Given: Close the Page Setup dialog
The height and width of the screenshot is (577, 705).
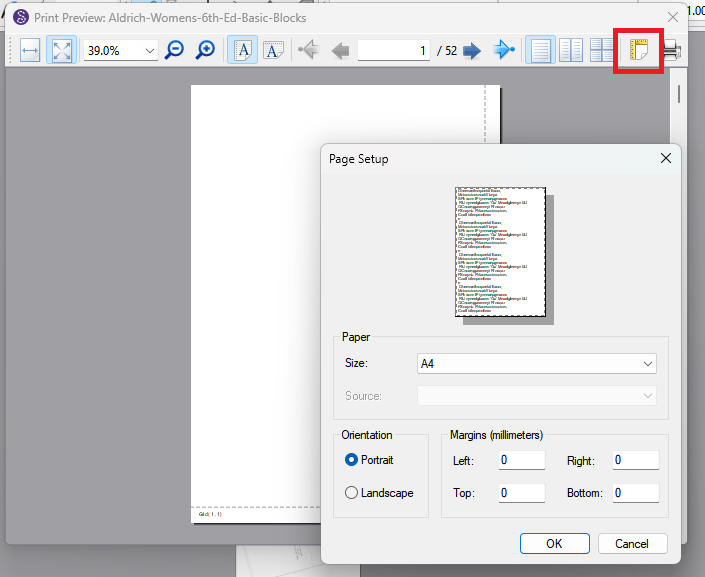Looking at the screenshot, I should [666, 158].
